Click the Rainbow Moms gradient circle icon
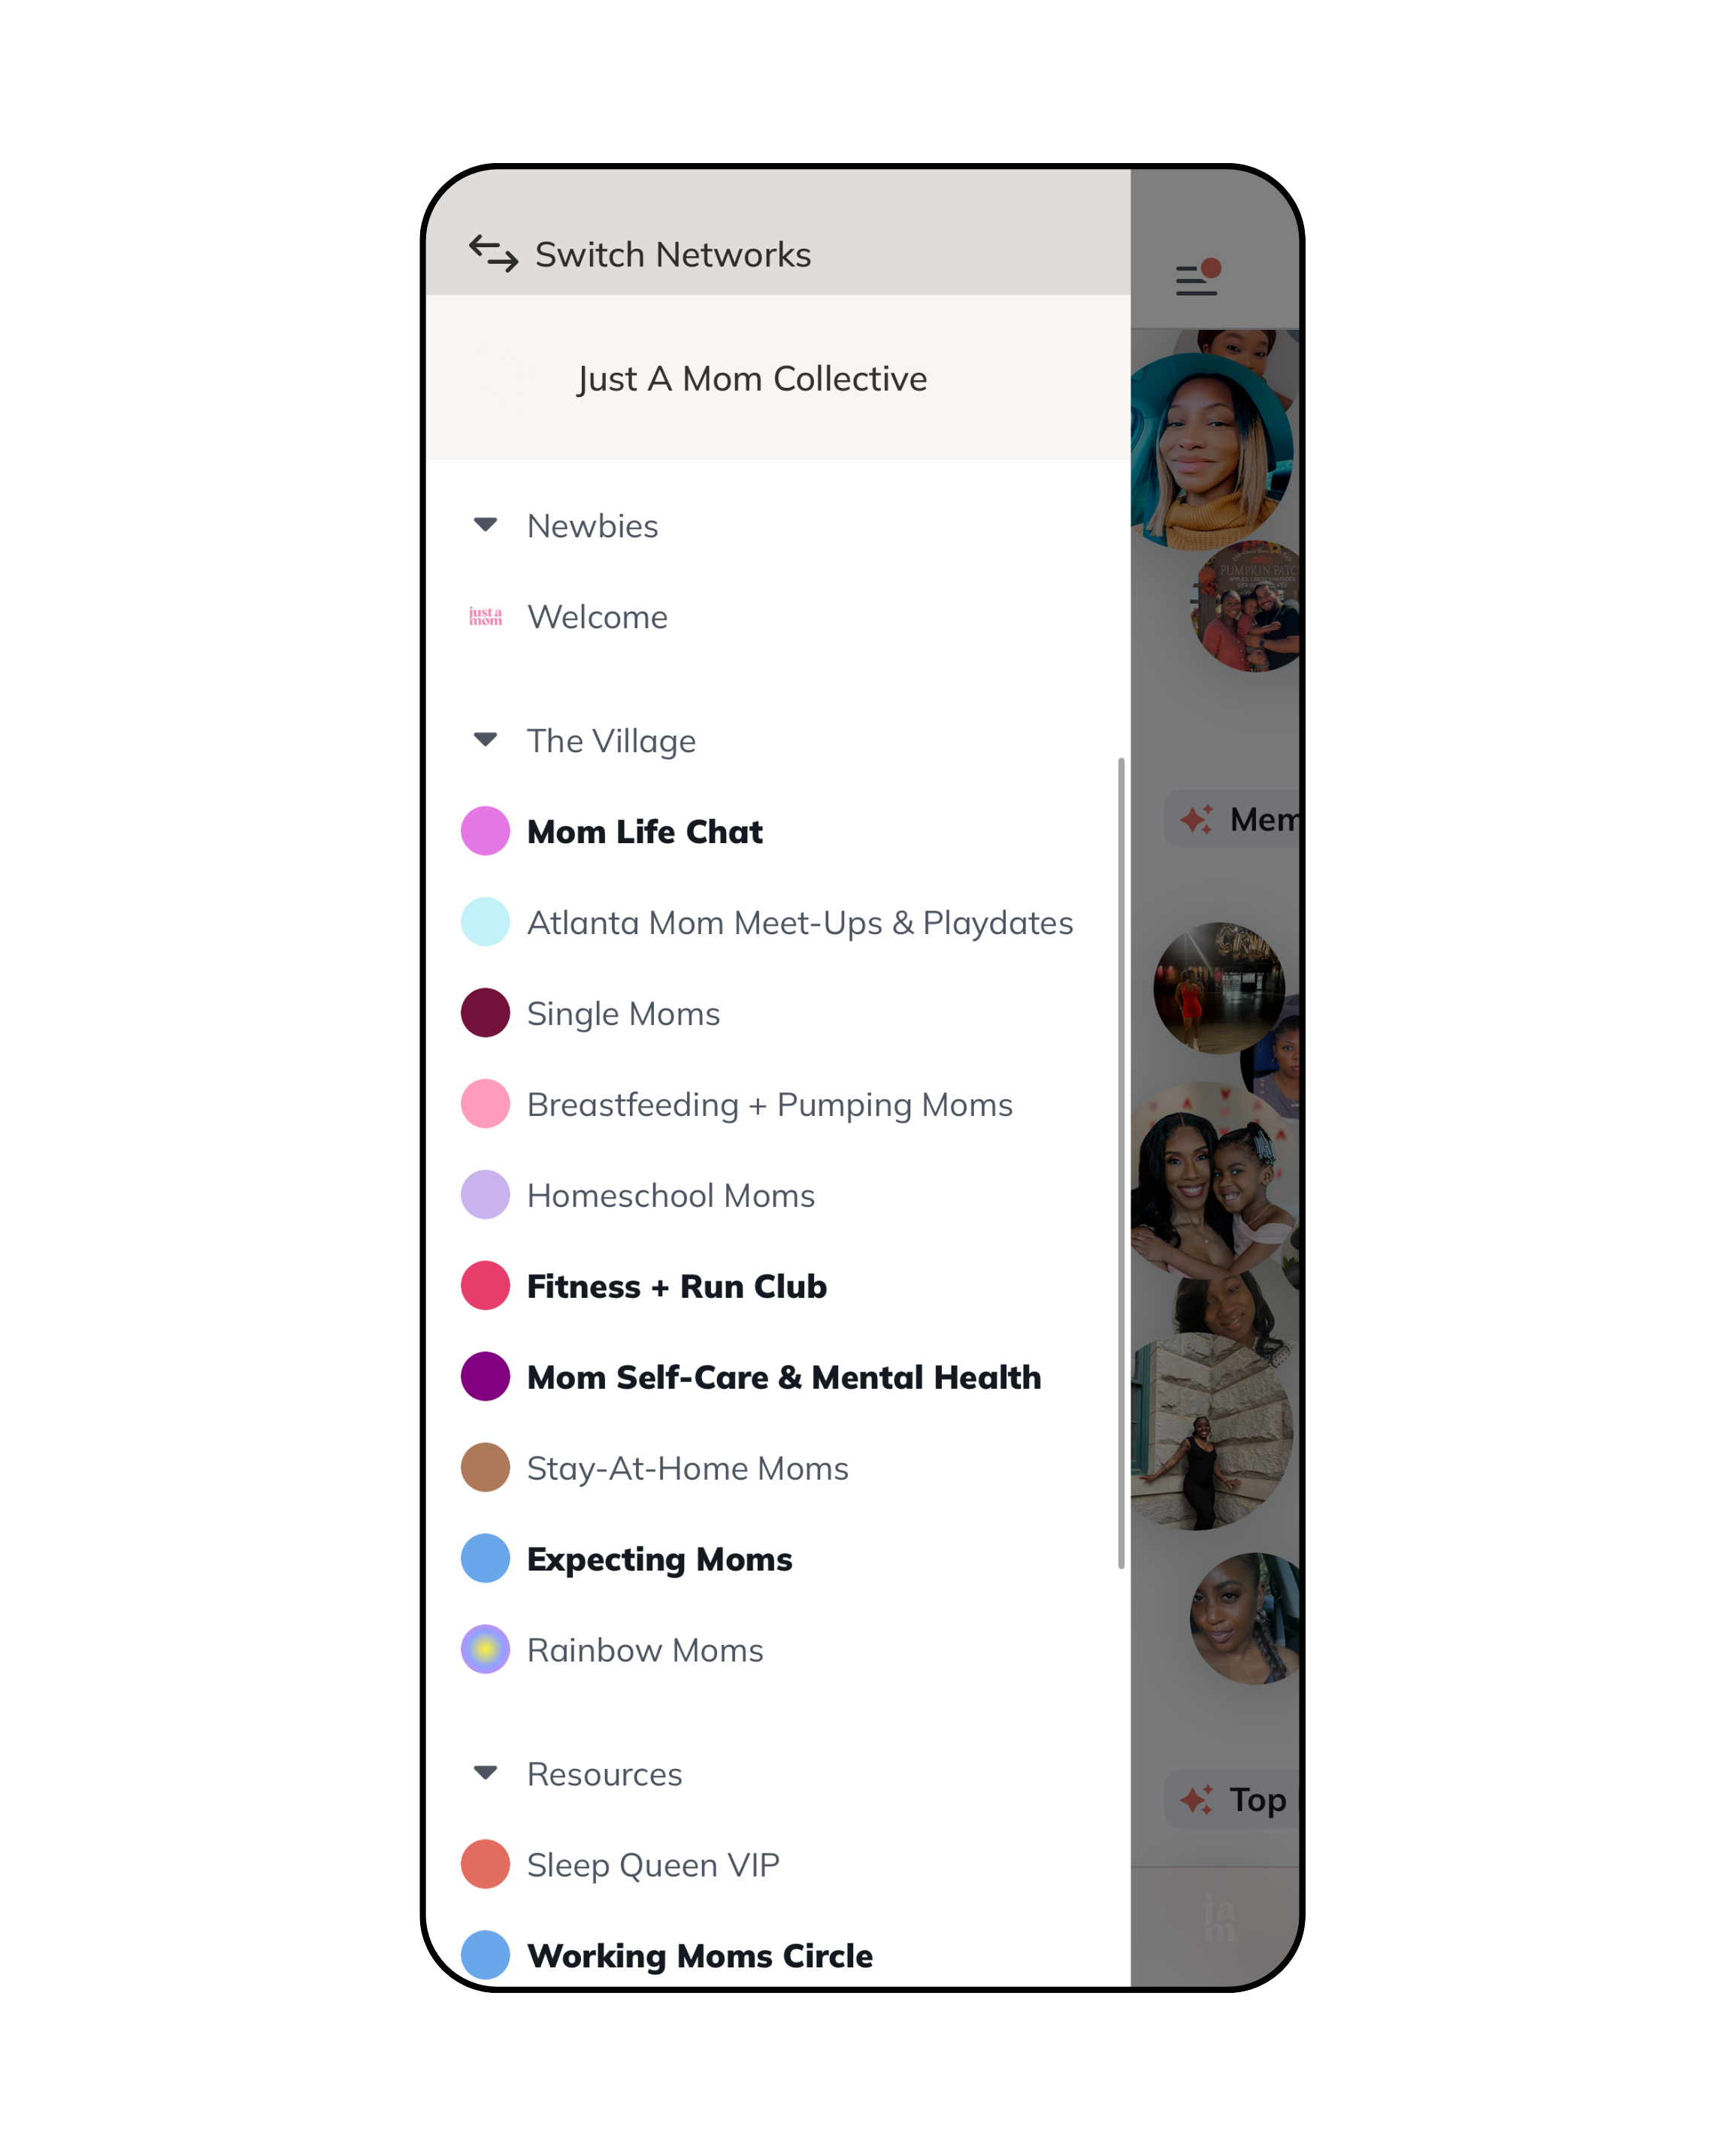Viewport: 1725px width, 2156px height. click(485, 1649)
